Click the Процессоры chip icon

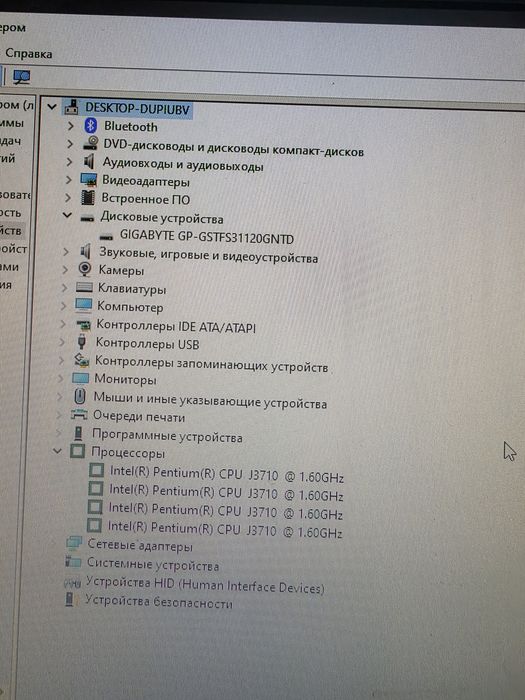coord(77,451)
